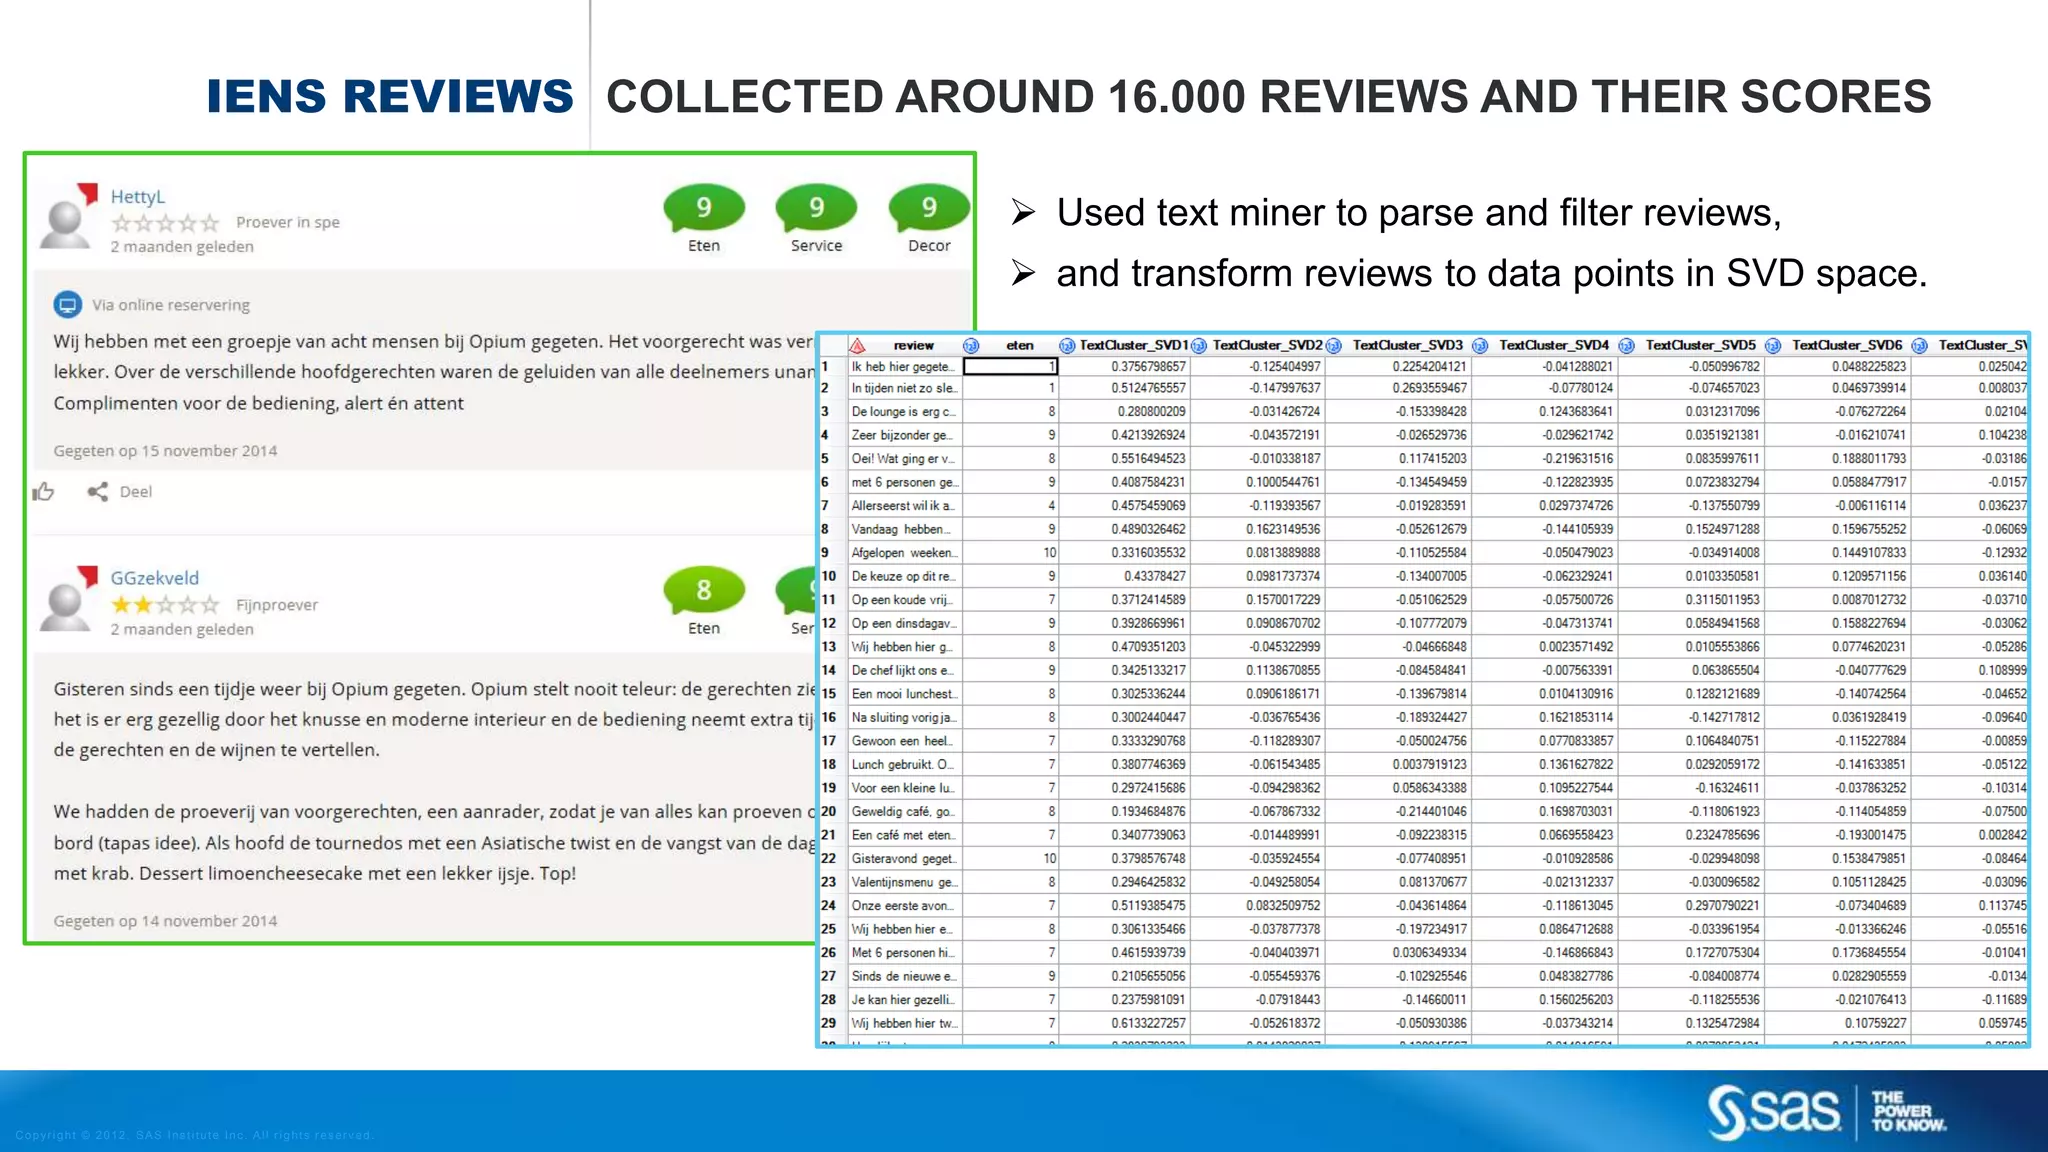
Task: Click review cell 'Oei! Wat ging er v..'
Action: click(x=904, y=458)
